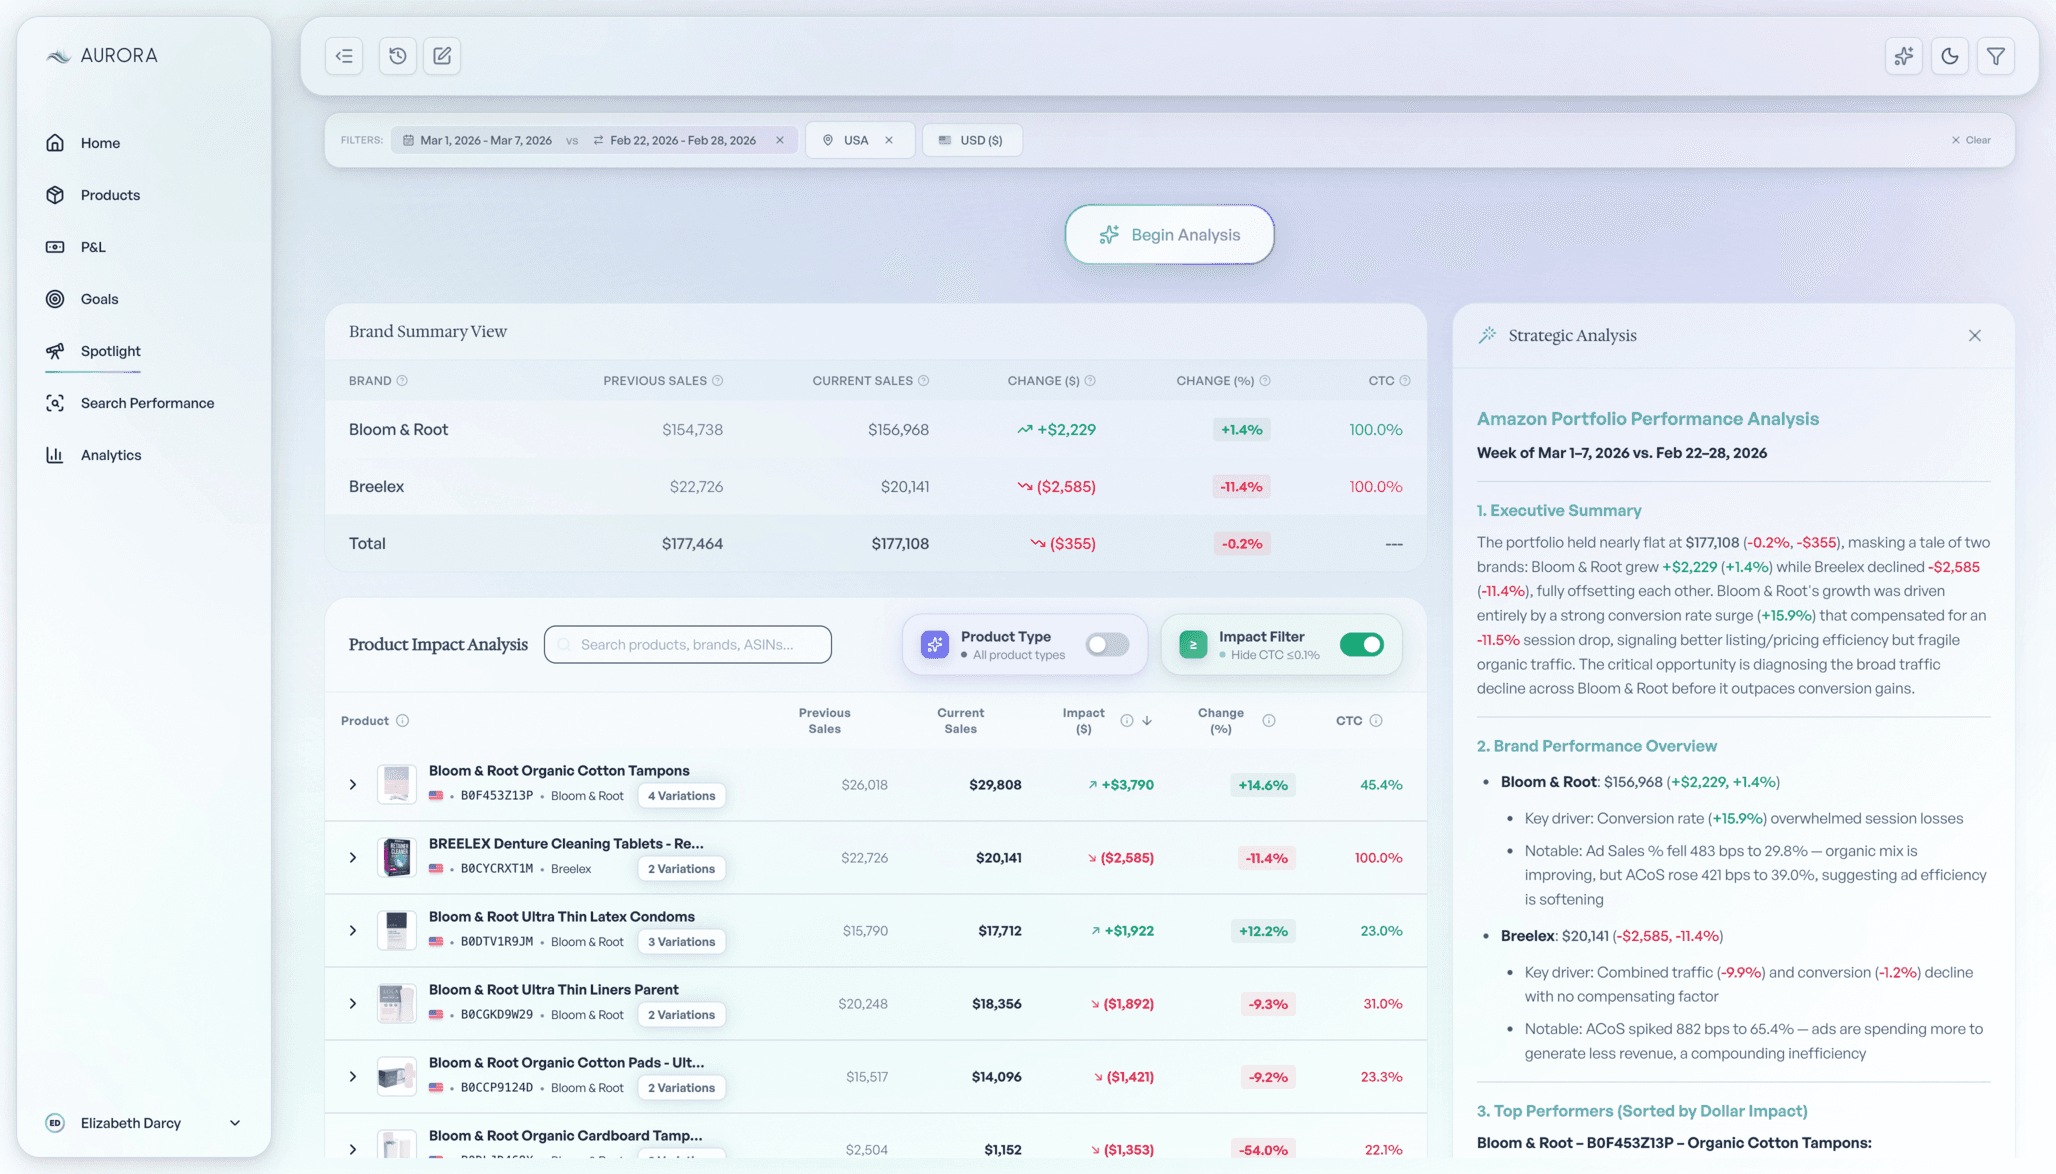Open the P&L section
This screenshot has height=1174, width=2056.
pos(93,246)
